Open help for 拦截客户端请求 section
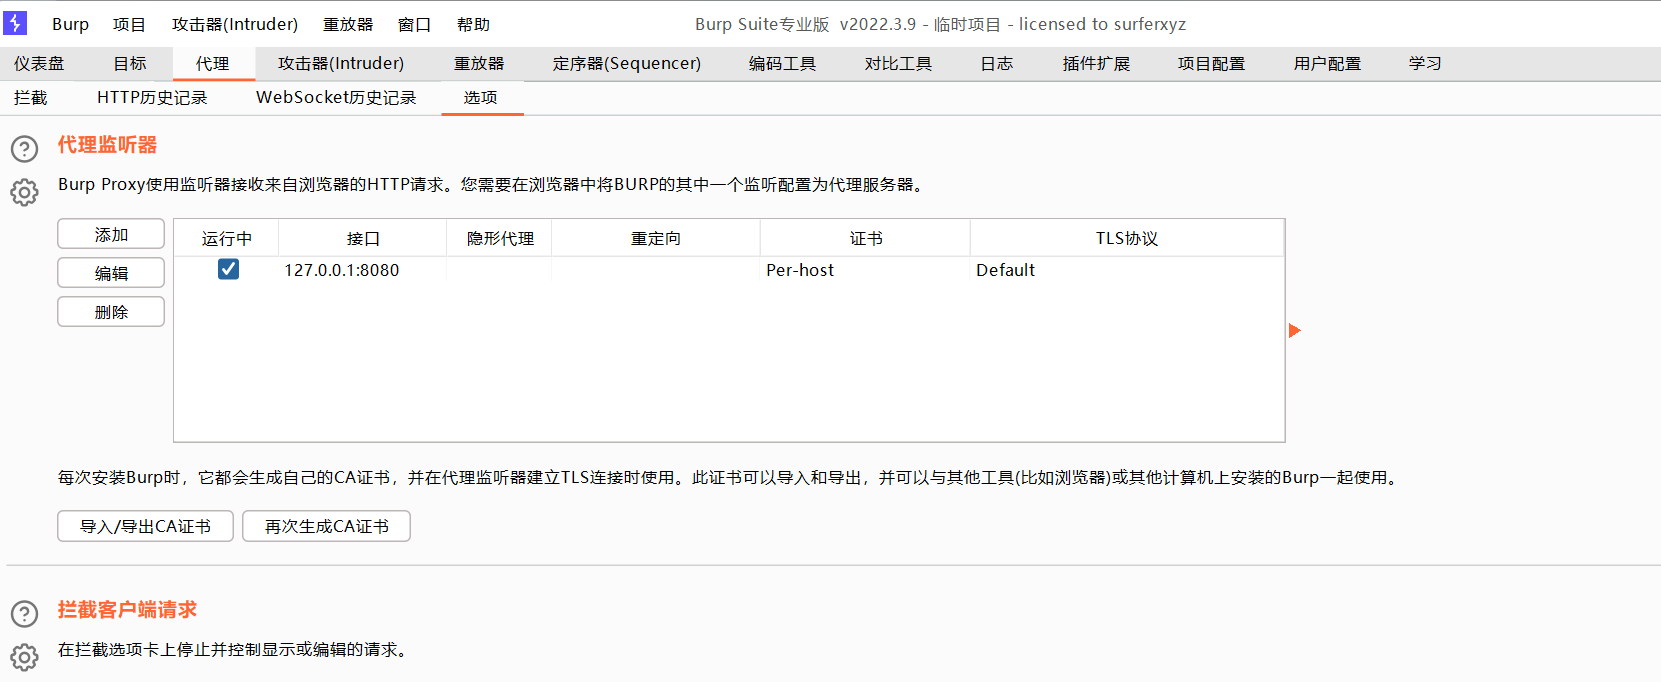 pyautogui.click(x=24, y=614)
